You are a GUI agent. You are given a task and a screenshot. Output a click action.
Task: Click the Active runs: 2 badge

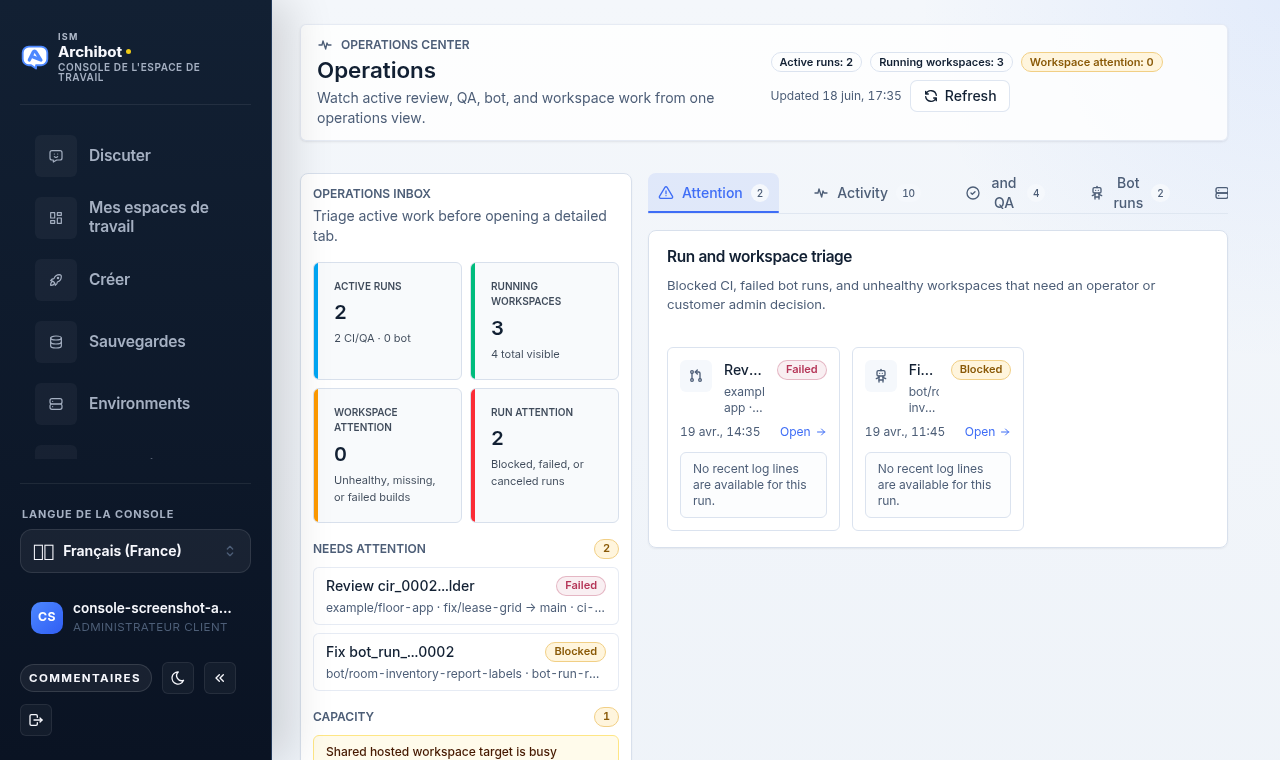point(816,62)
